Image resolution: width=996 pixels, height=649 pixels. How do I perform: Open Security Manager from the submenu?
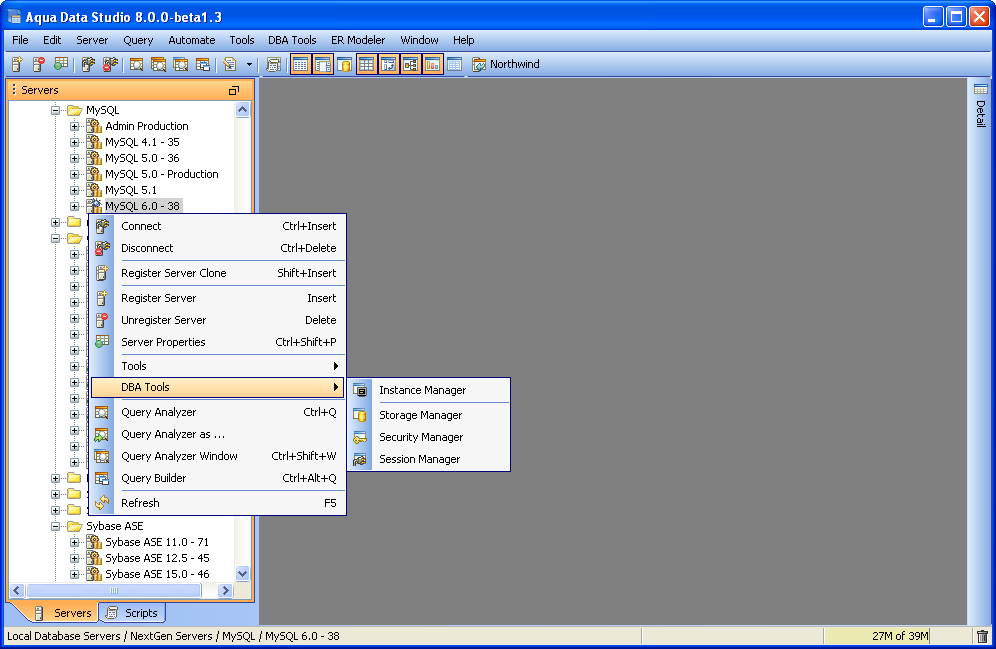tap(429, 437)
